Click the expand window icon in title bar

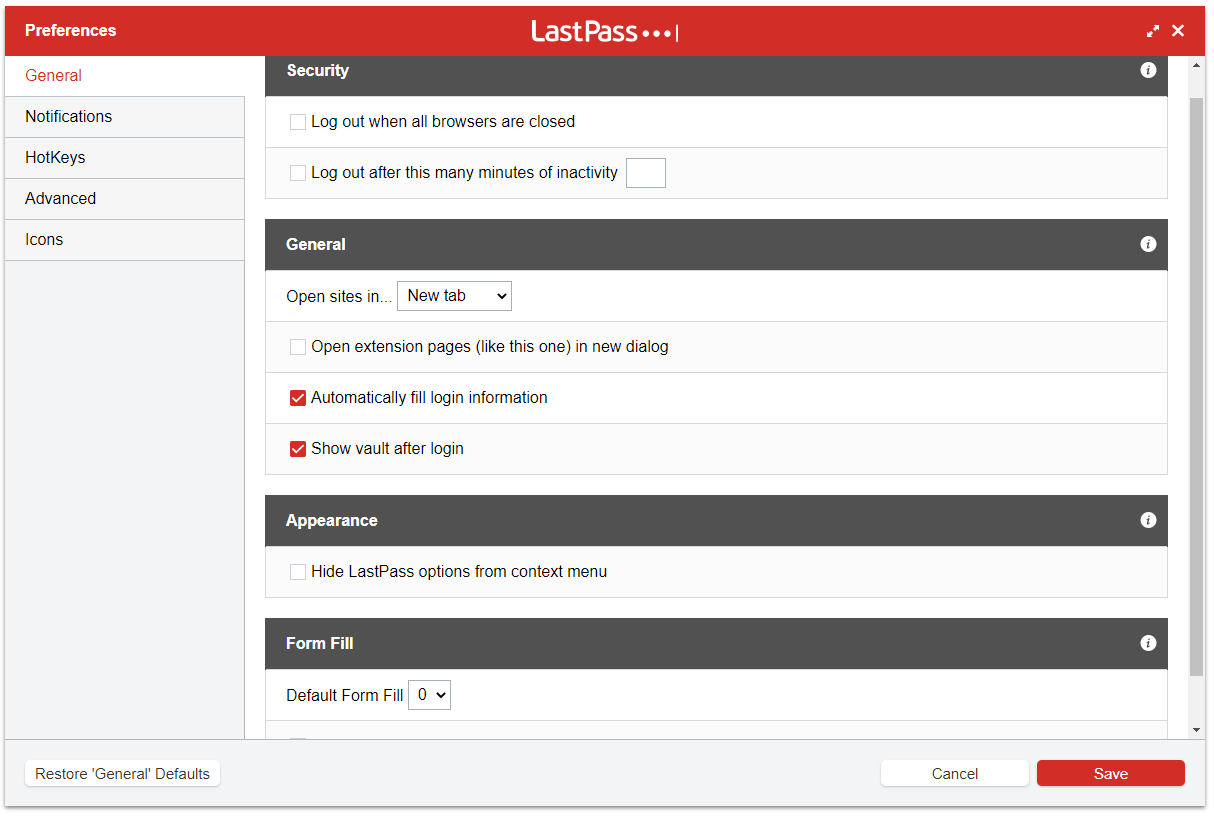pyautogui.click(x=1152, y=30)
